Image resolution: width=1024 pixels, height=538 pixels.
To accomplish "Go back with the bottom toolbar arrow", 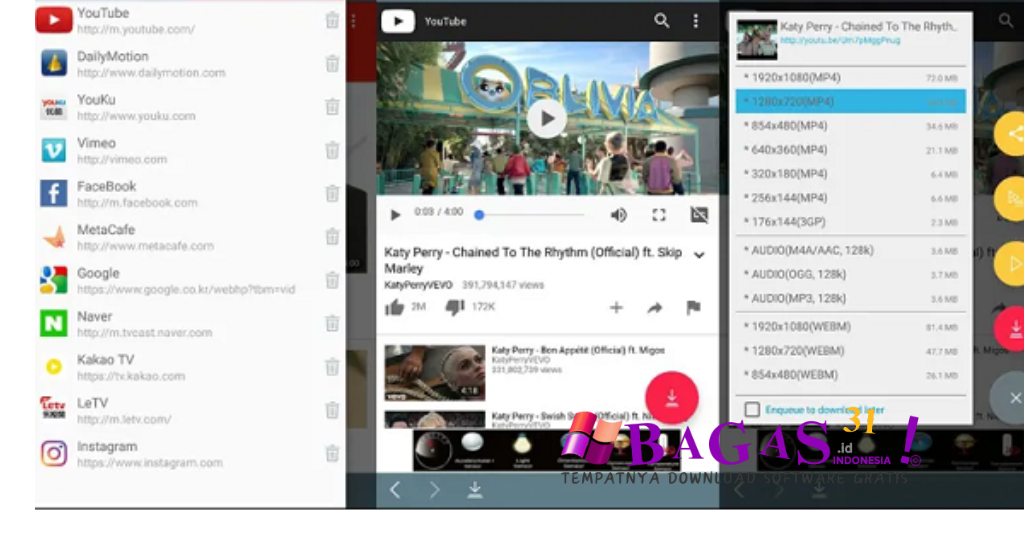I will tap(395, 490).
